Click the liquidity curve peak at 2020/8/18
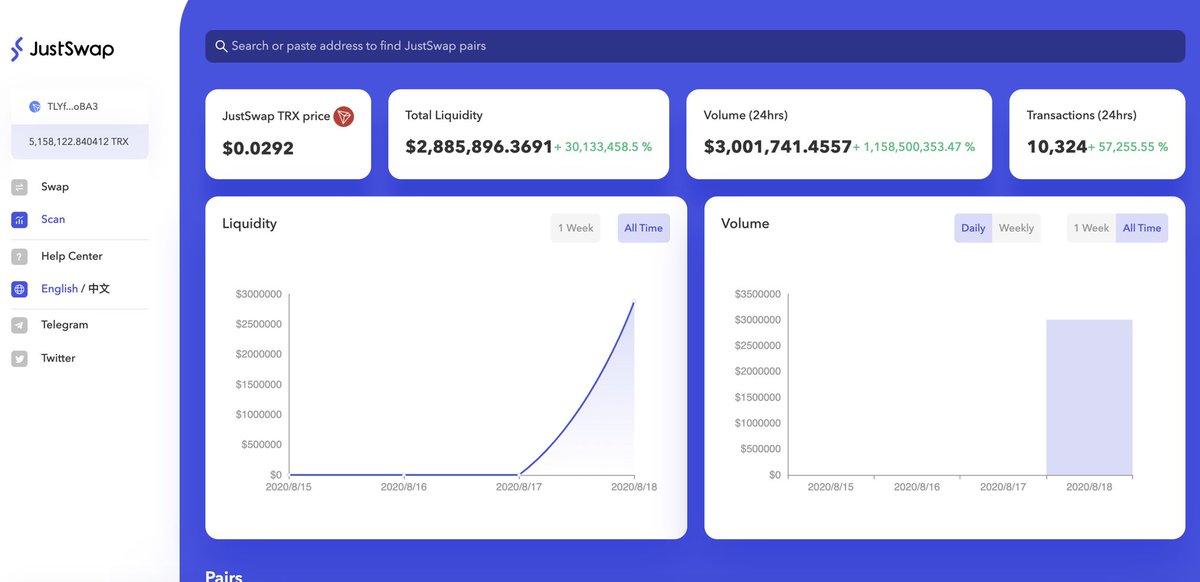 tap(633, 303)
